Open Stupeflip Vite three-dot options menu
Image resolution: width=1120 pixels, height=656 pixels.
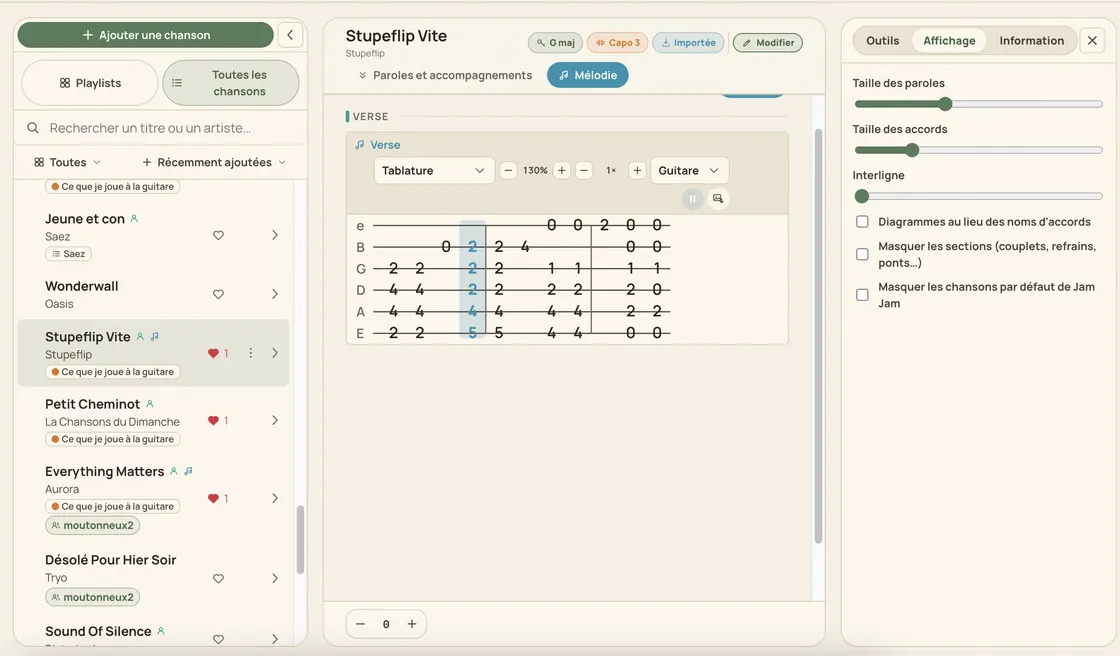(x=251, y=353)
